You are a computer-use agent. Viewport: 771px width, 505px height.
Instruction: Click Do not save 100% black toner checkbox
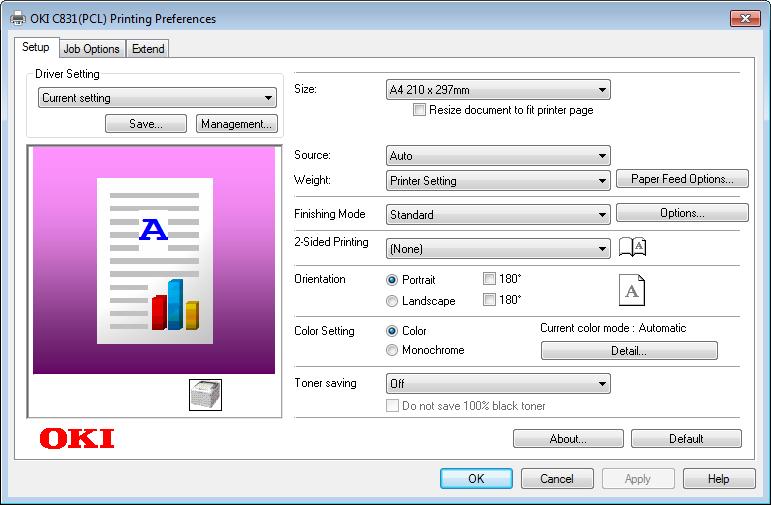coord(392,406)
